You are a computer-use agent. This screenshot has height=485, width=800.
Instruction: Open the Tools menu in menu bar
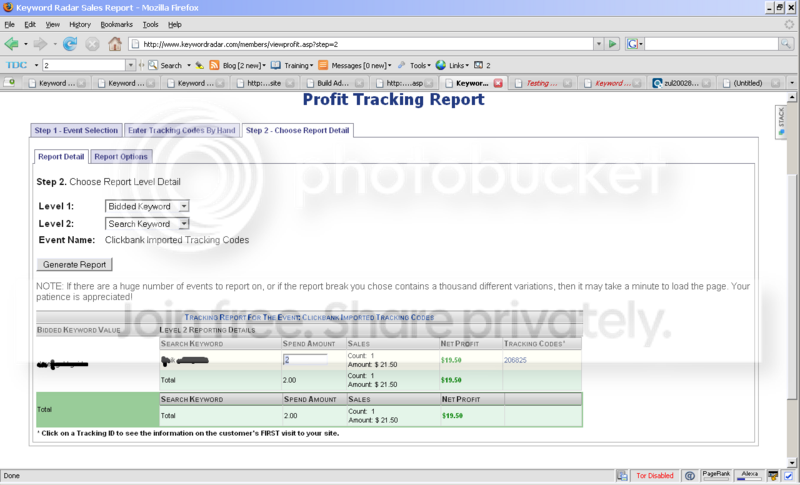(x=150, y=24)
